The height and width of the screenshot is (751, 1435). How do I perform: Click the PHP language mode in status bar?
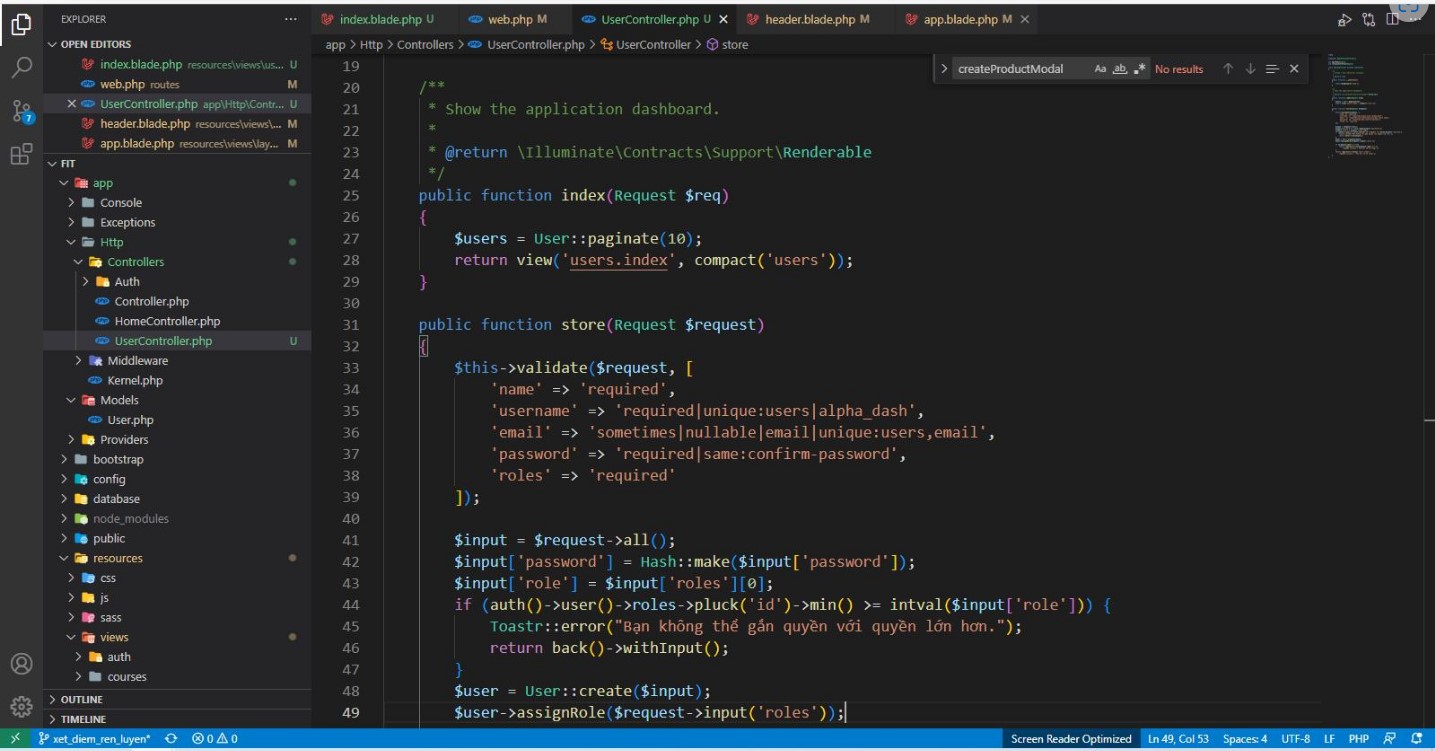tap(1358, 739)
